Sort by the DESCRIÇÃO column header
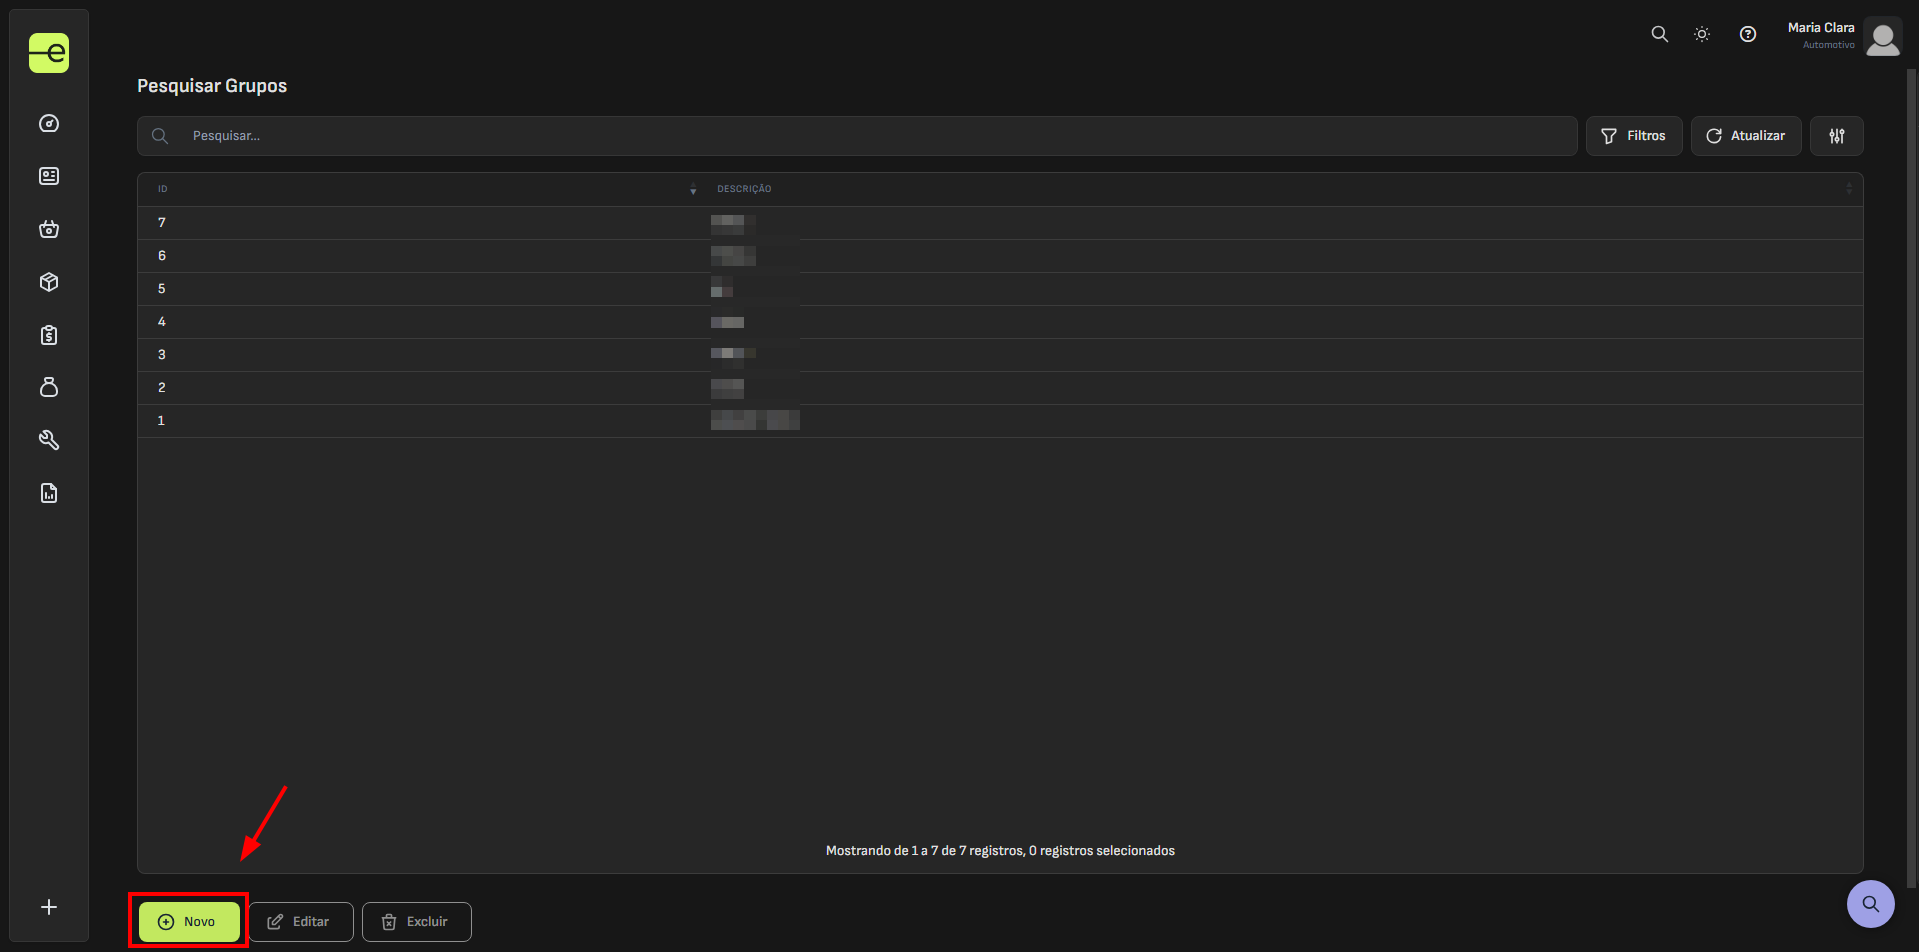 point(1282,189)
